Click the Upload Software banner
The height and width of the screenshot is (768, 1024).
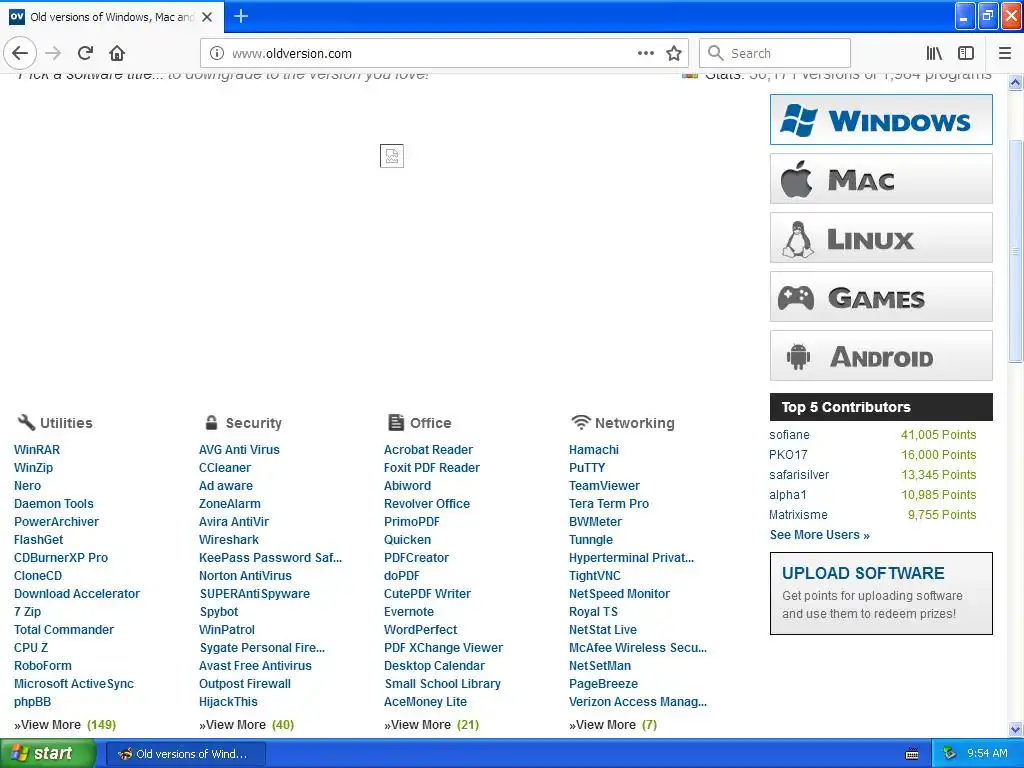(881, 594)
